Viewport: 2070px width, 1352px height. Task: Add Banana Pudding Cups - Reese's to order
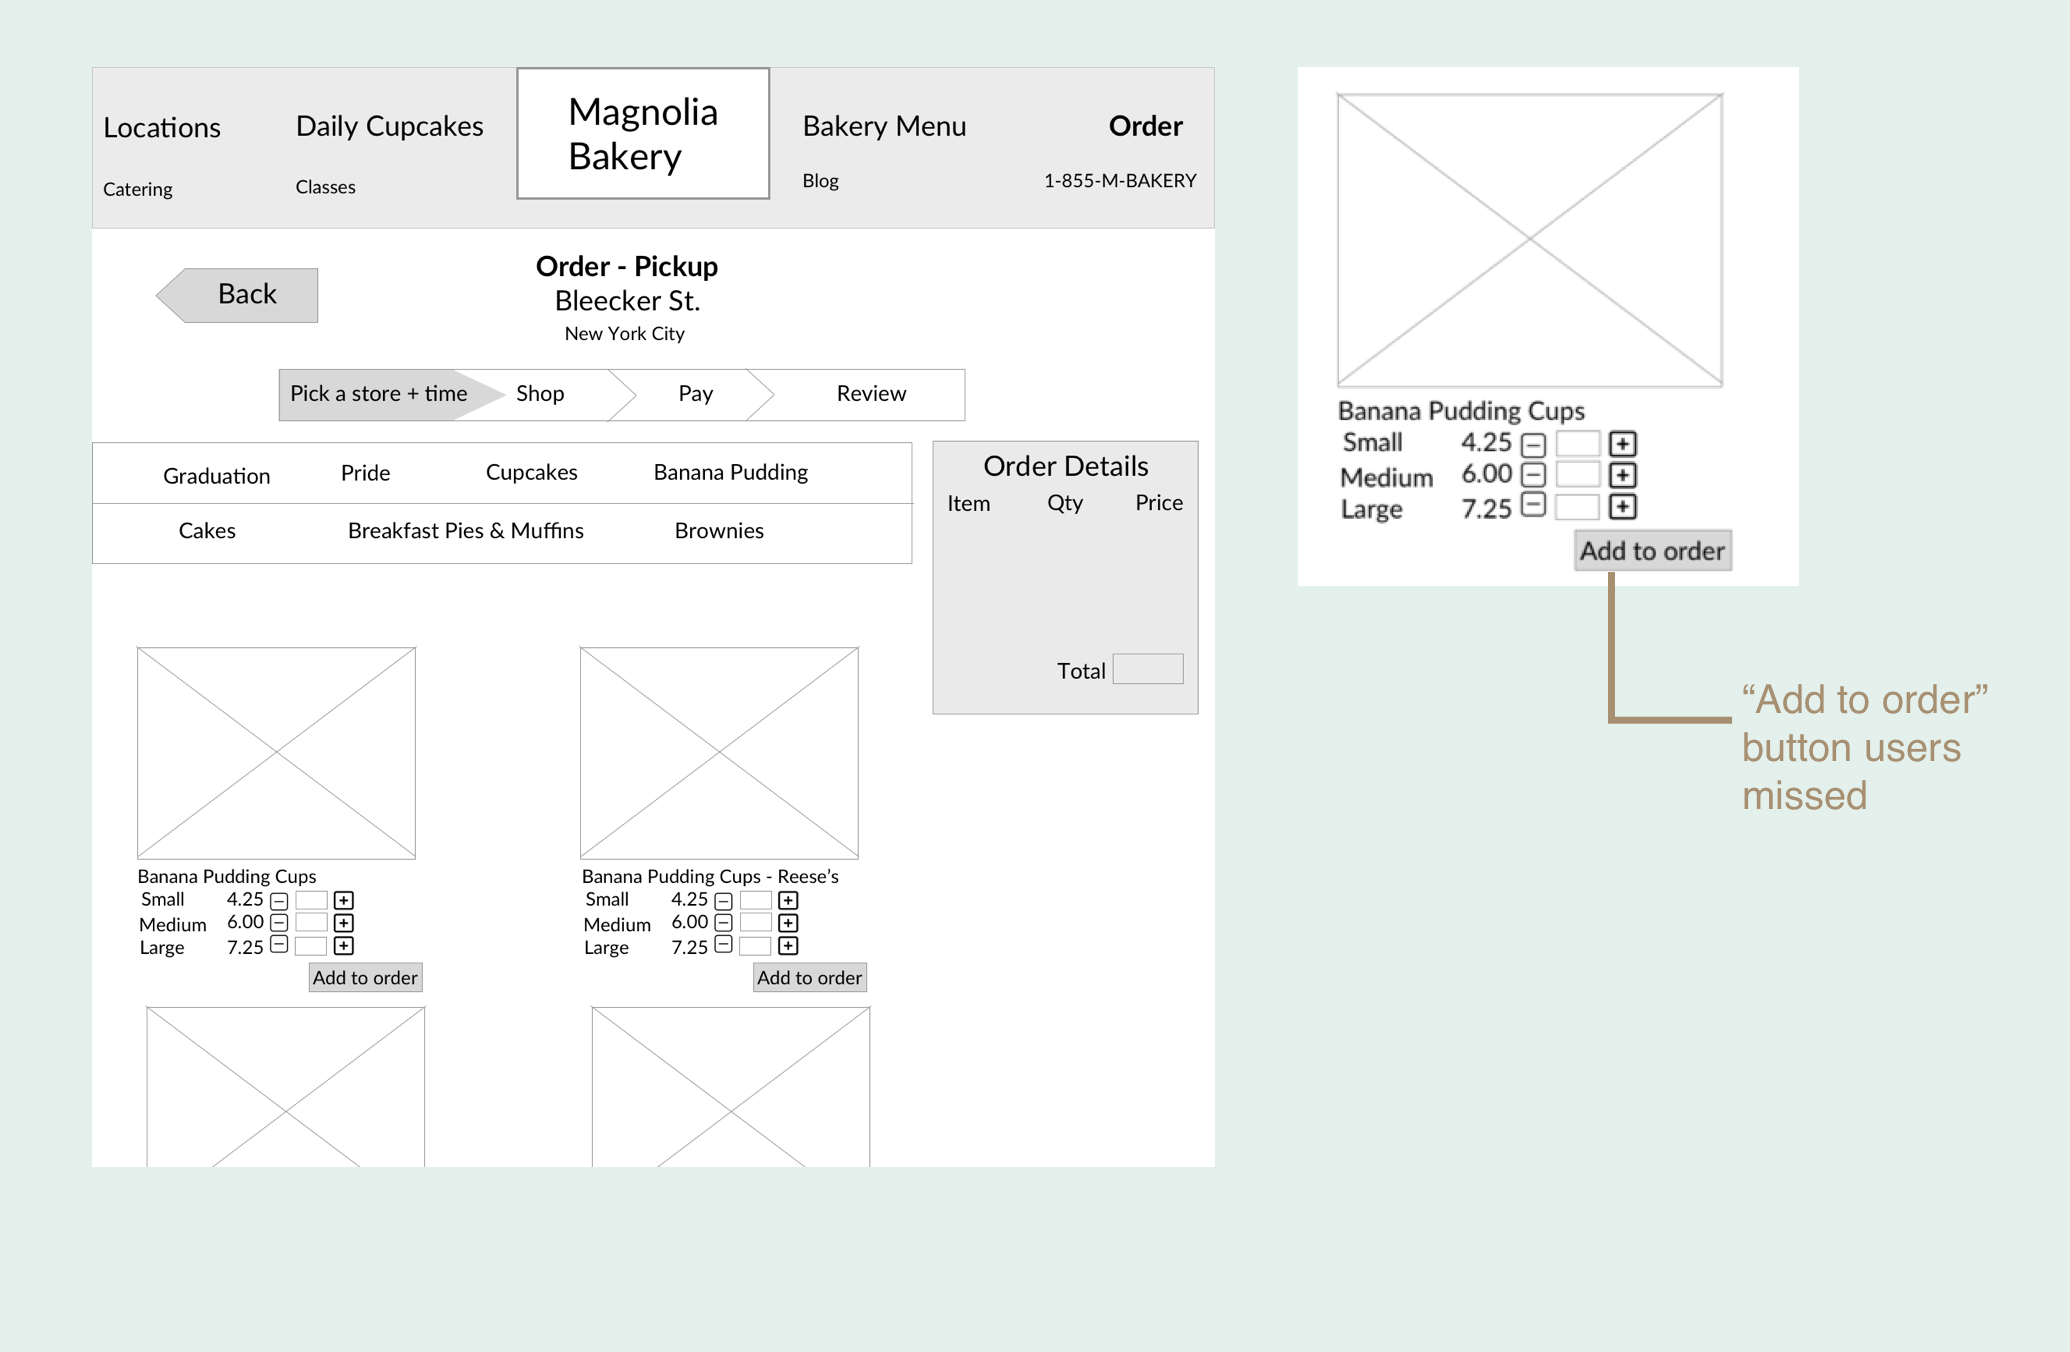809,977
